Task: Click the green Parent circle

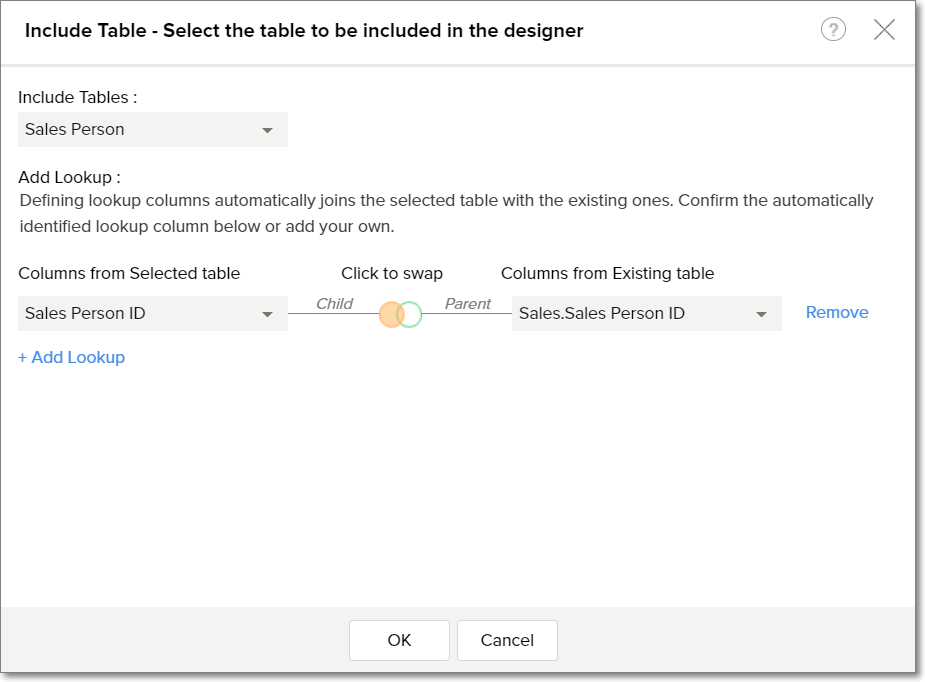Action: coord(411,315)
